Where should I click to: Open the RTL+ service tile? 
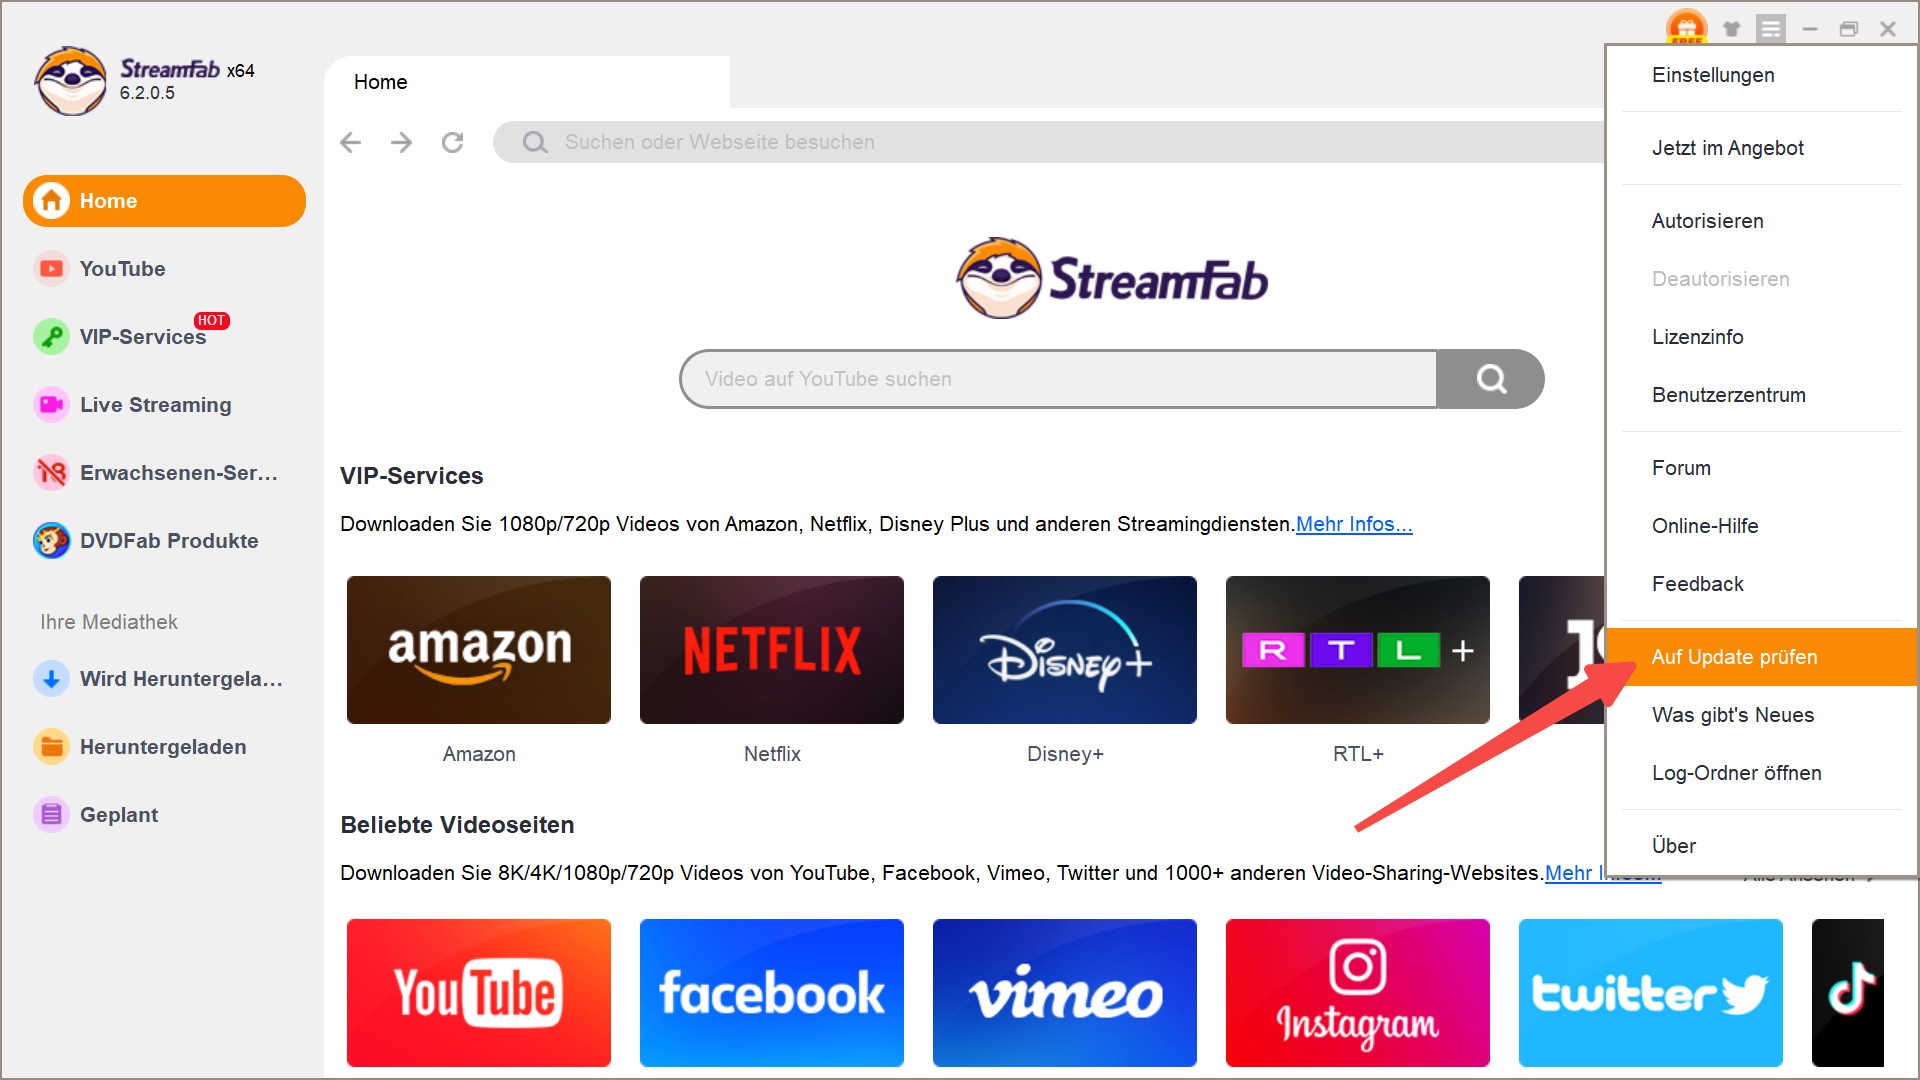[1358, 650]
